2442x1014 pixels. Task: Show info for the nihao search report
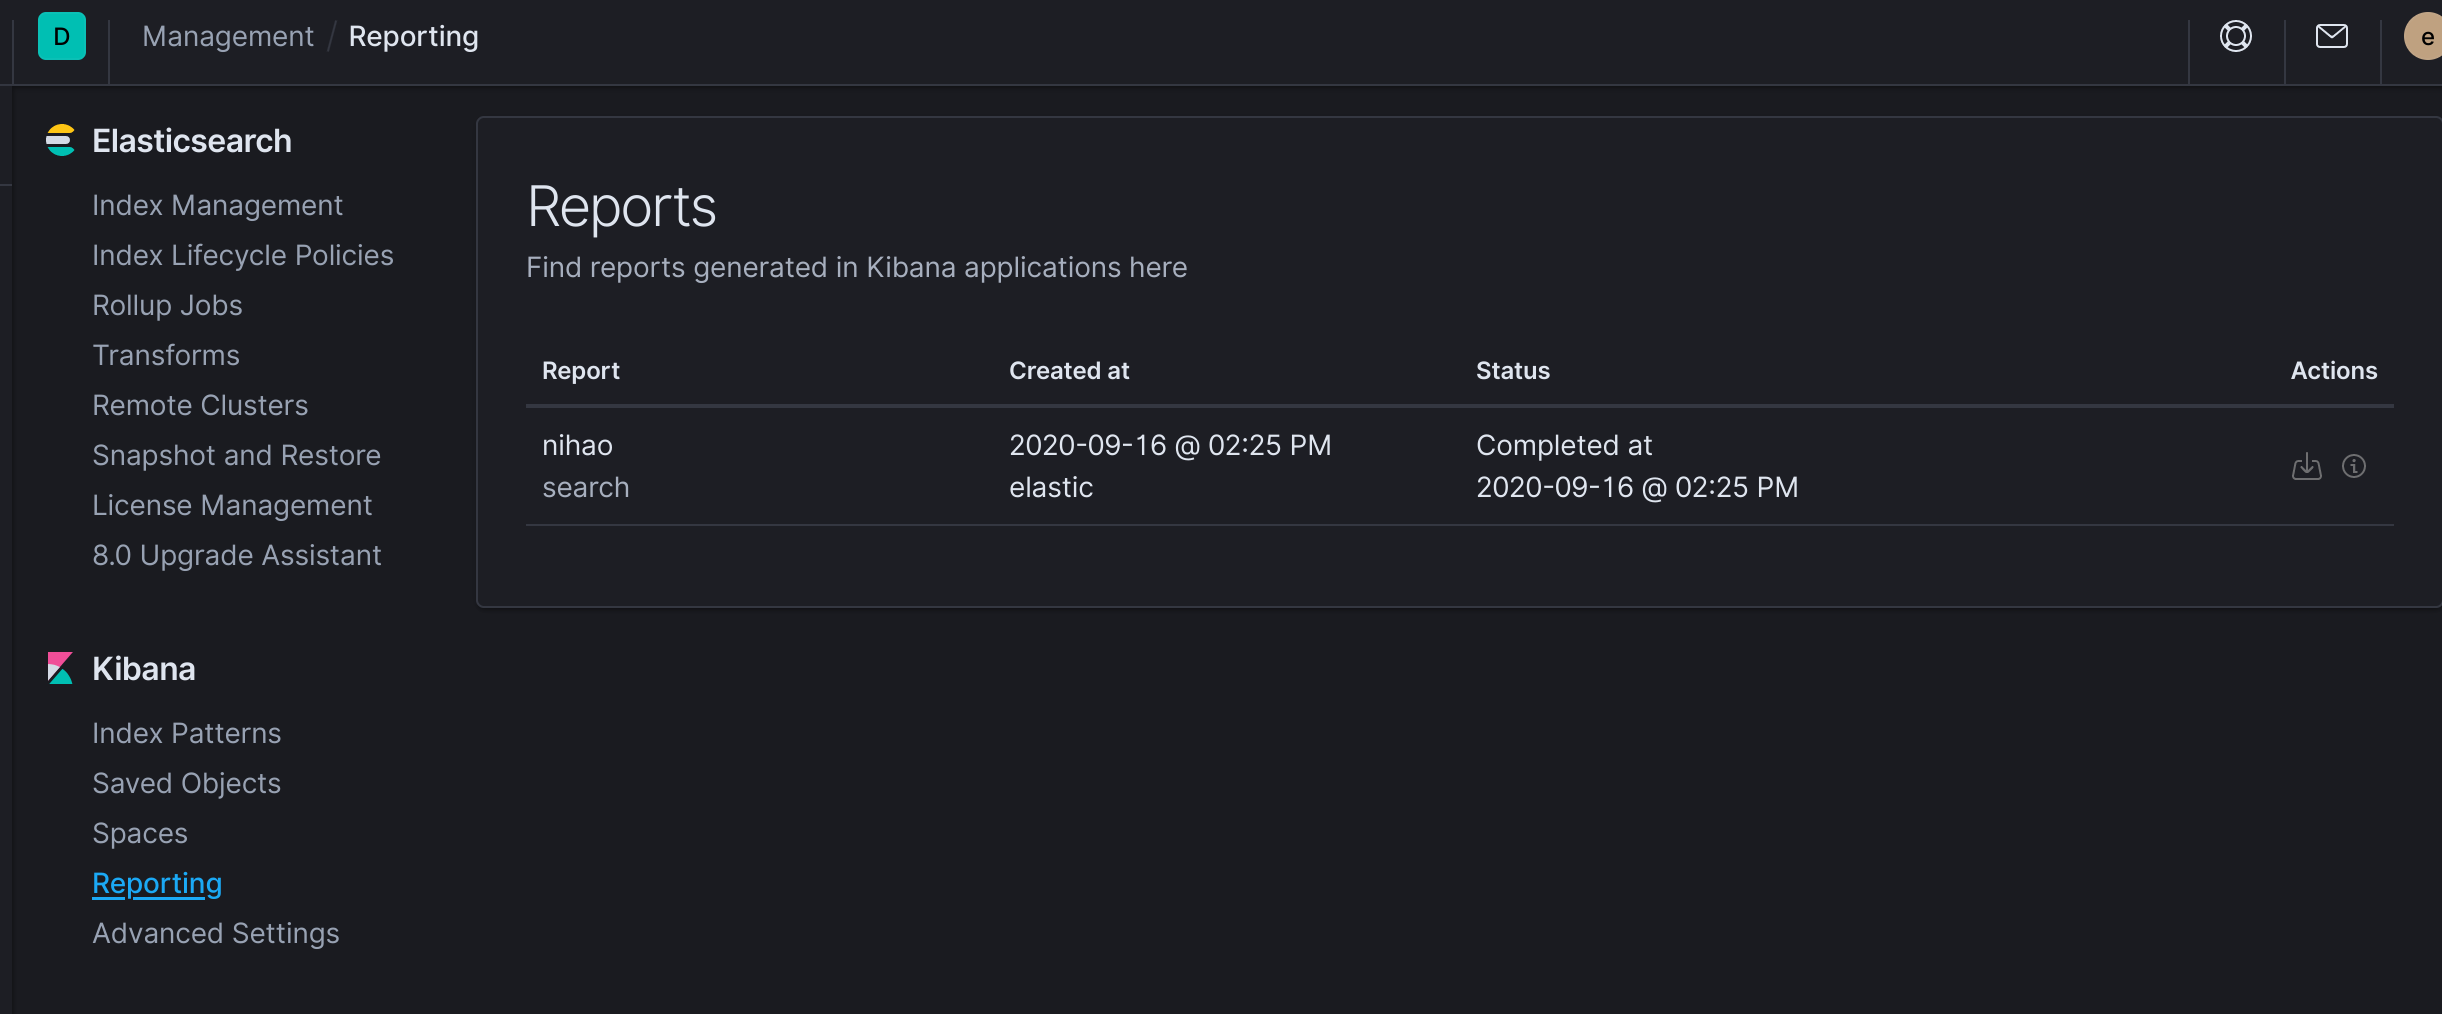(x=2356, y=466)
